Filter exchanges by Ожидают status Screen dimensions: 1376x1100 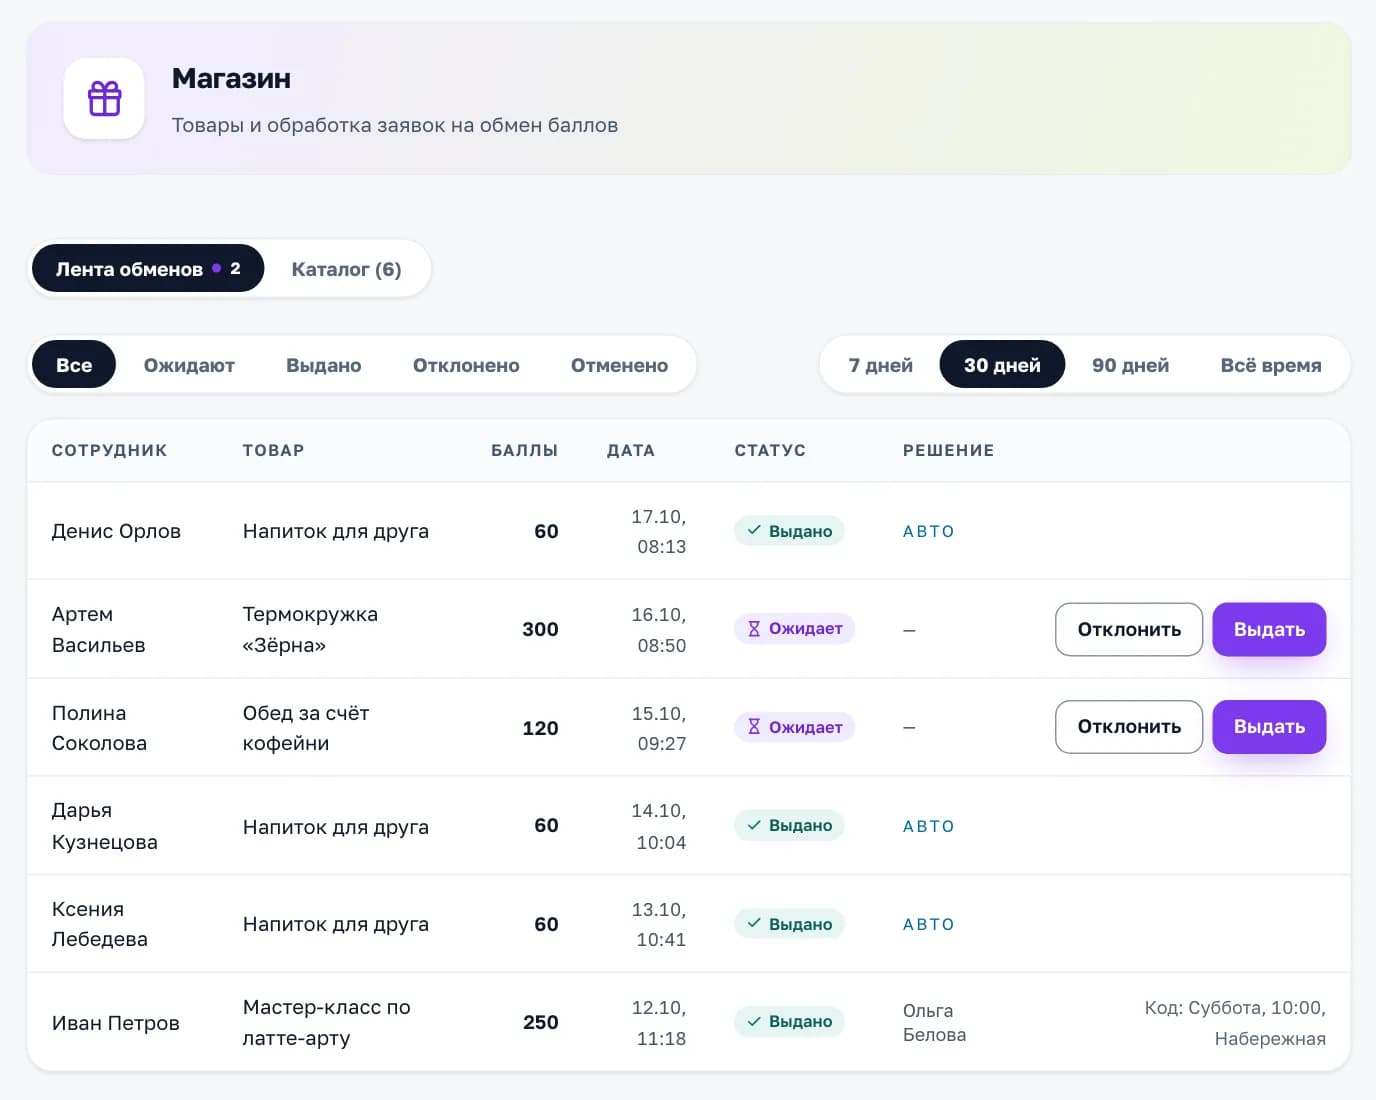click(x=189, y=365)
